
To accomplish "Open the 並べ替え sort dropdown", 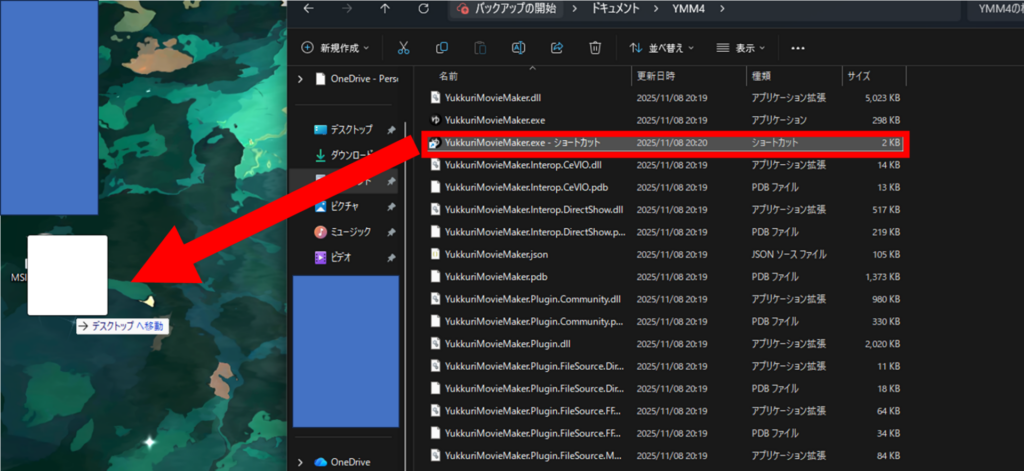I will pos(662,48).
